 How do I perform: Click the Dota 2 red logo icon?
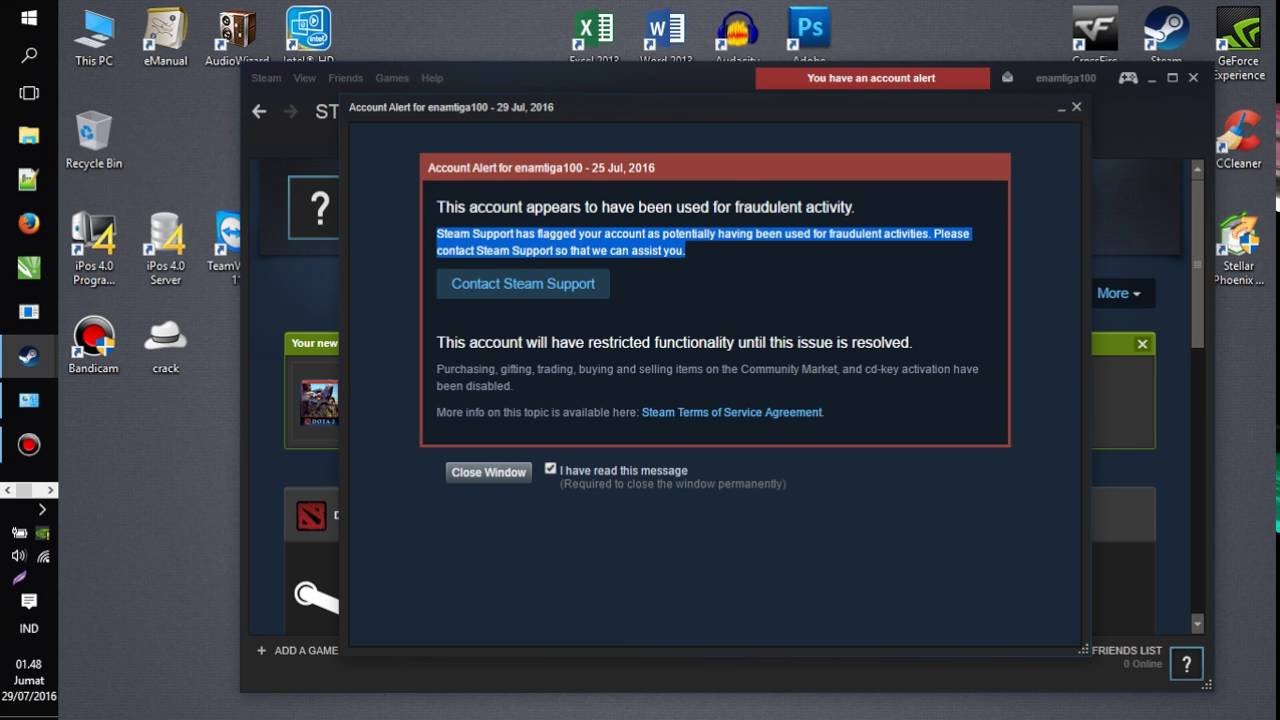click(311, 516)
